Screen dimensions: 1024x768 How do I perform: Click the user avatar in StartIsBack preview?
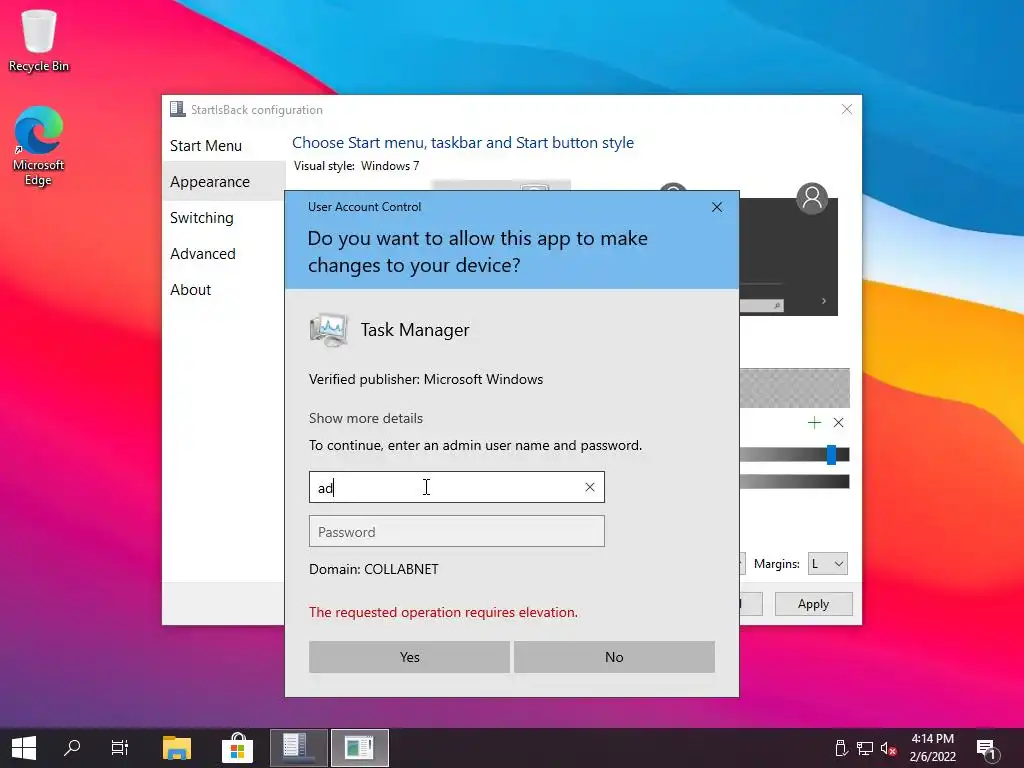click(x=812, y=198)
